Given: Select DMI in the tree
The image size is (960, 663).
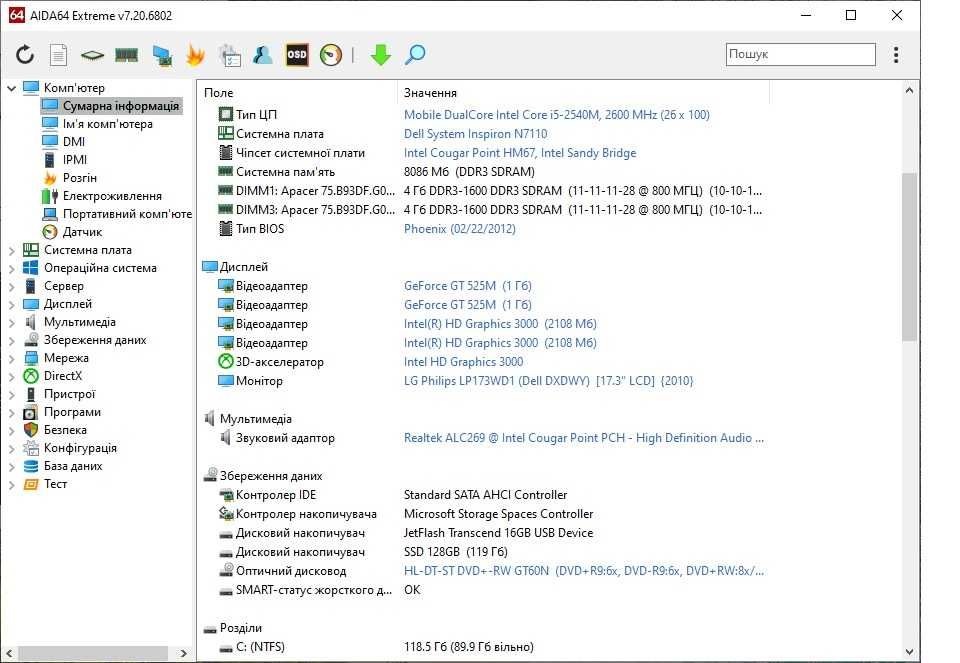Looking at the screenshot, I should click(73, 141).
